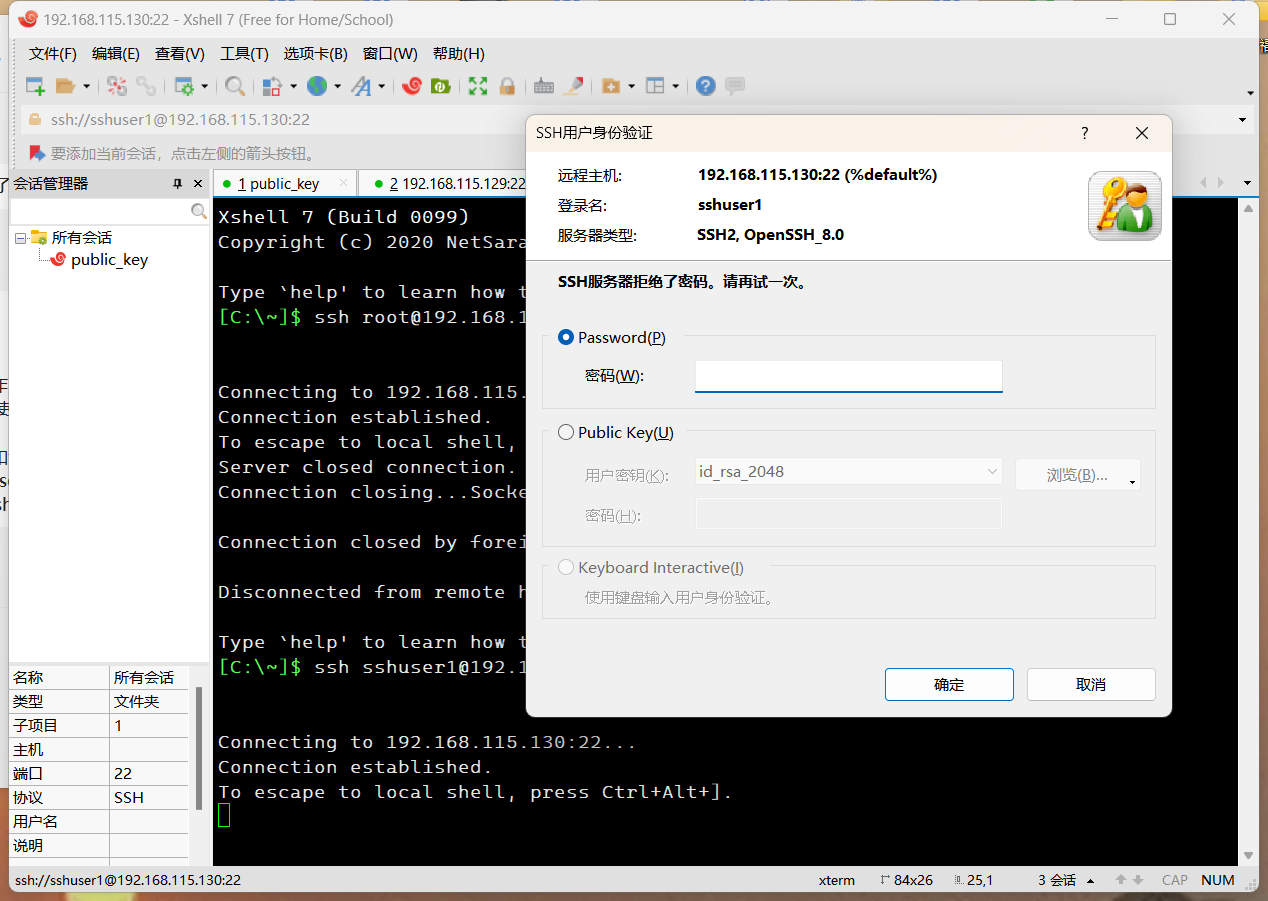Select the Public Key(U) radio button
Image resolution: width=1268 pixels, height=901 pixels.
click(x=567, y=433)
